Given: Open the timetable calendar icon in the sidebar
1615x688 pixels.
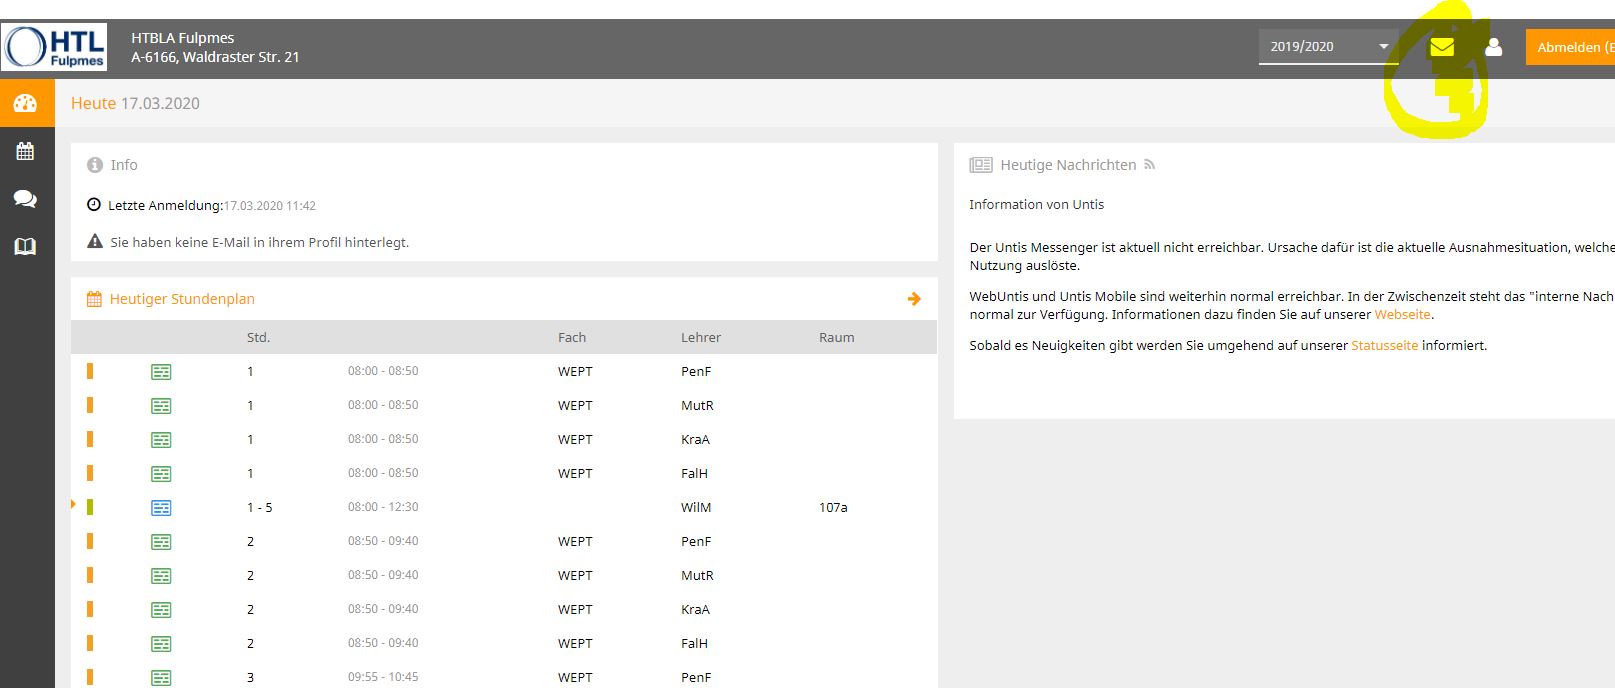Looking at the screenshot, I should 26,151.
